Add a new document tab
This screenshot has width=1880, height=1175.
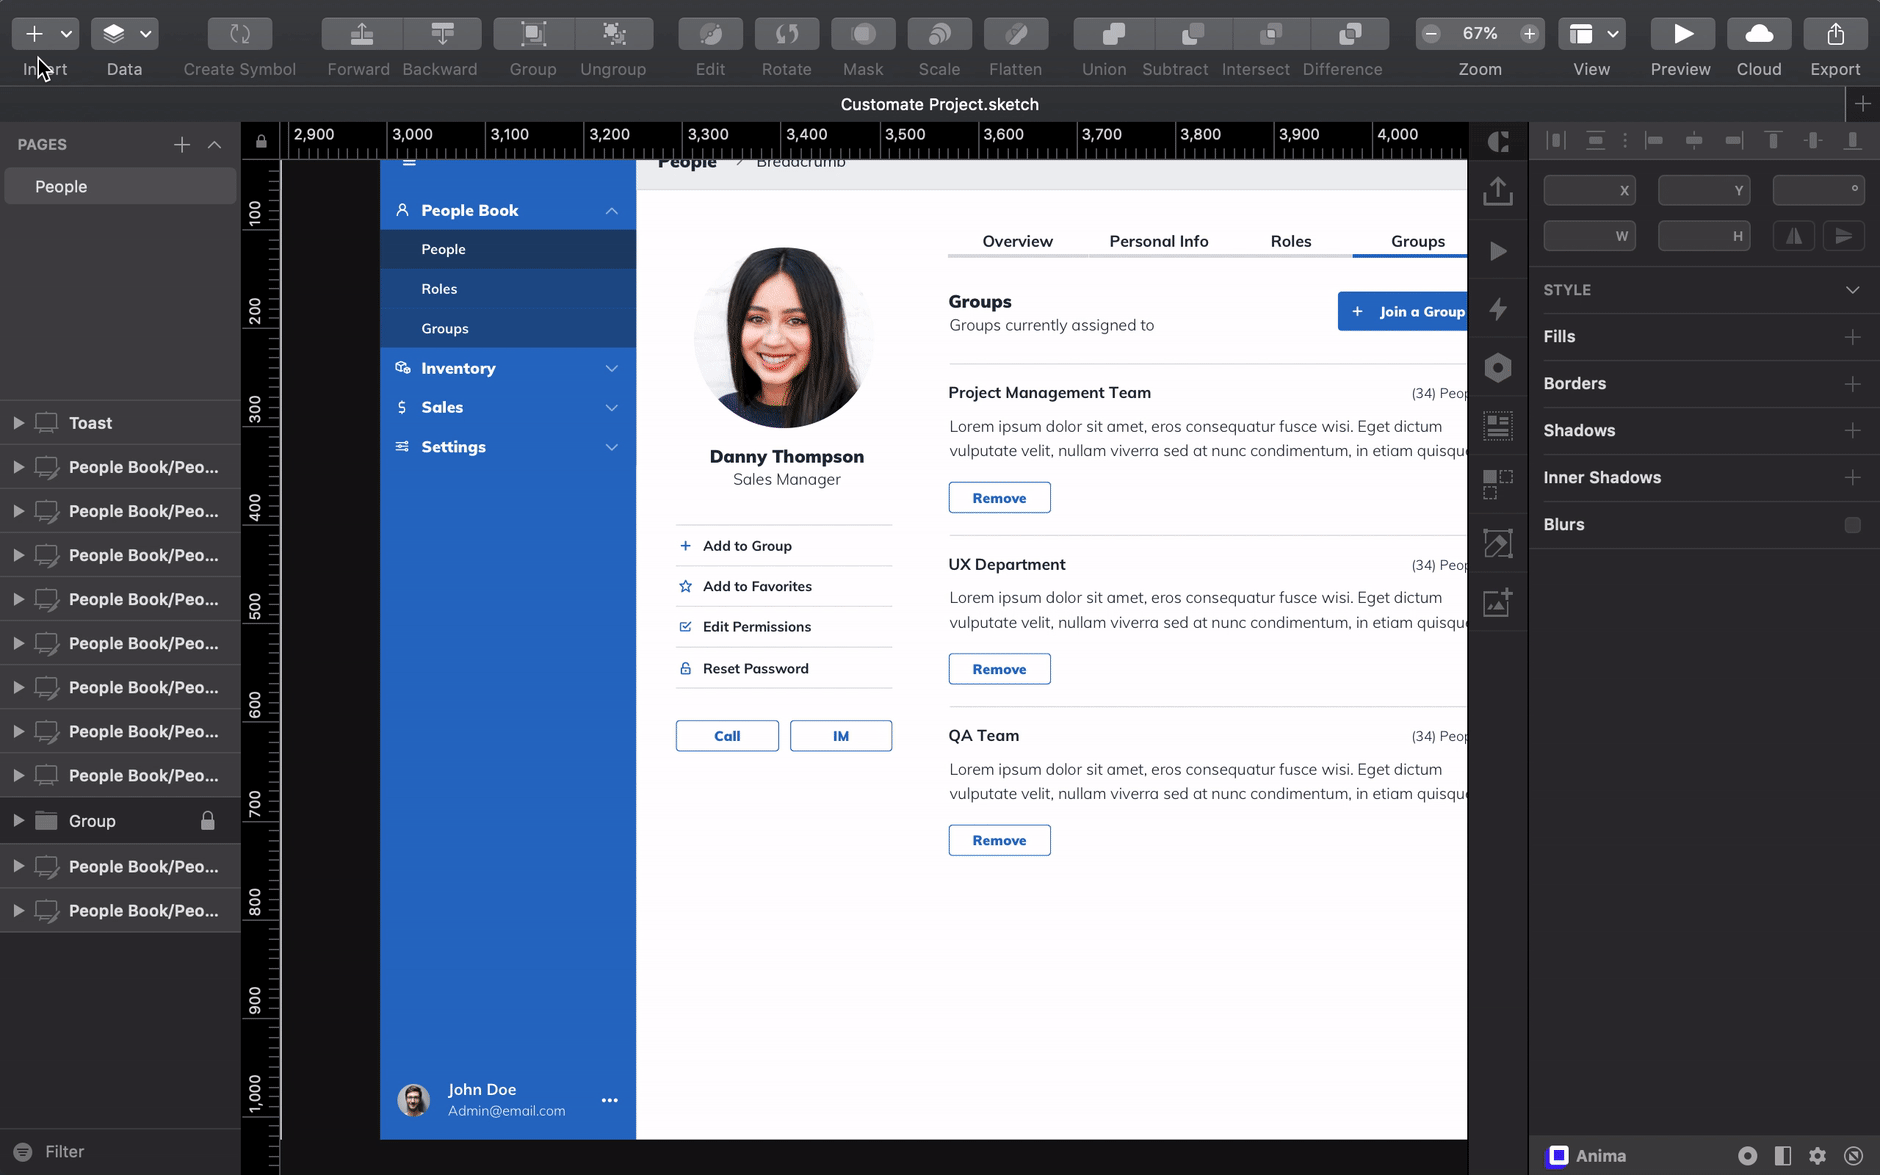1862,104
